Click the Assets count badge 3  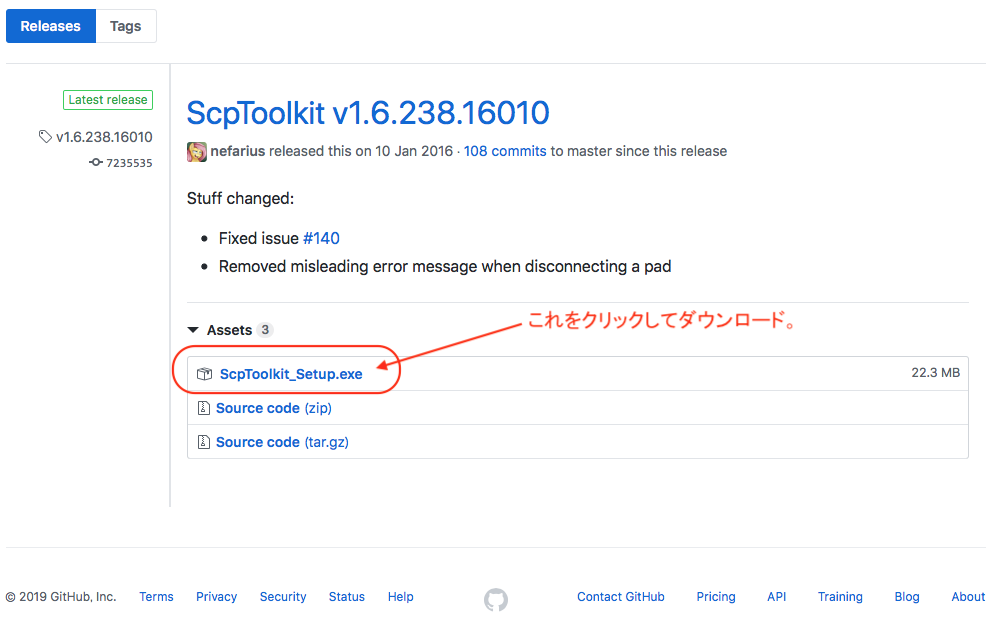265,330
